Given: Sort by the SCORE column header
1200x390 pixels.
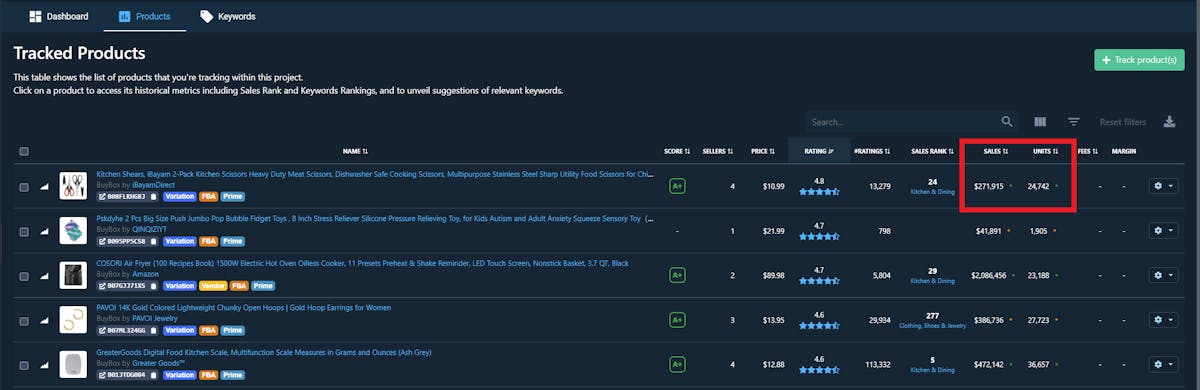Looking at the screenshot, I should (x=677, y=152).
